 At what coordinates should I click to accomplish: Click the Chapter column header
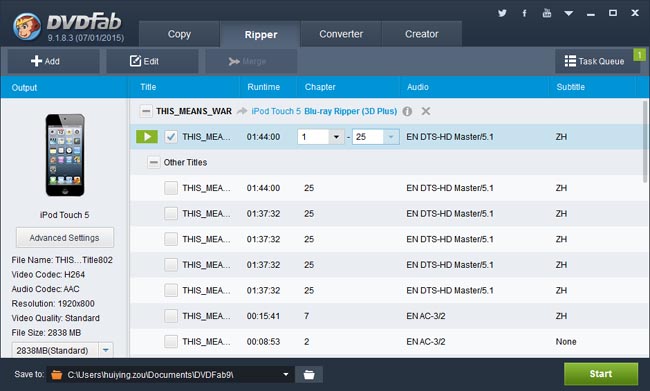[x=320, y=87]
